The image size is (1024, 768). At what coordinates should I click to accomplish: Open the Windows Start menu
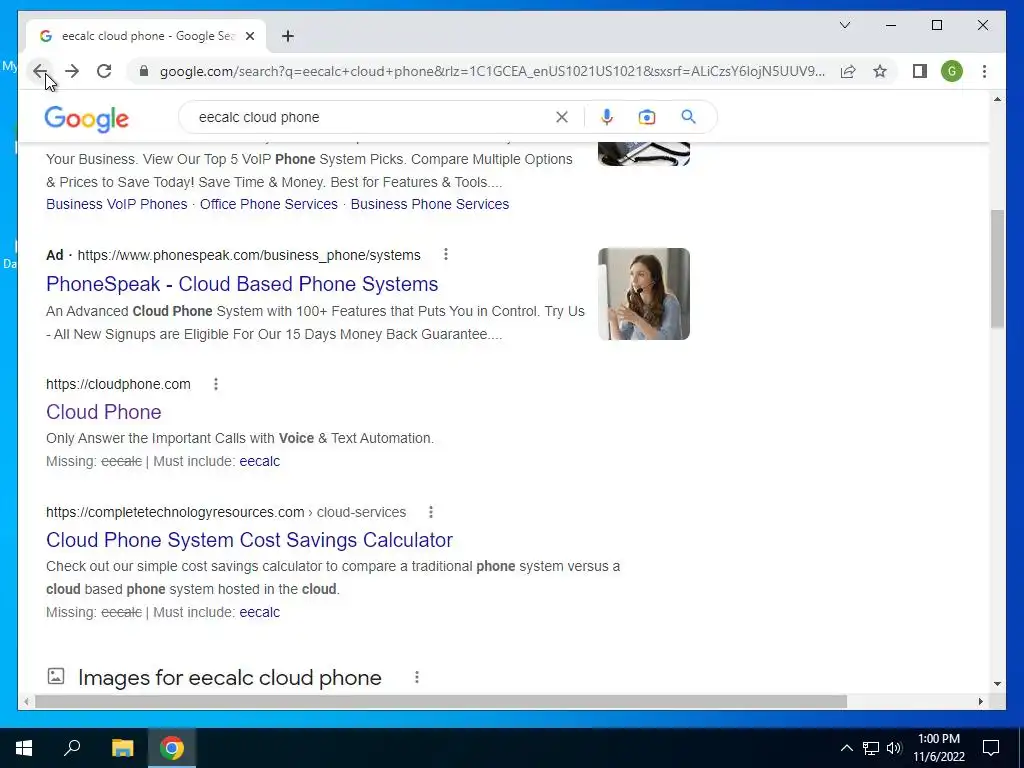[24, 748]
